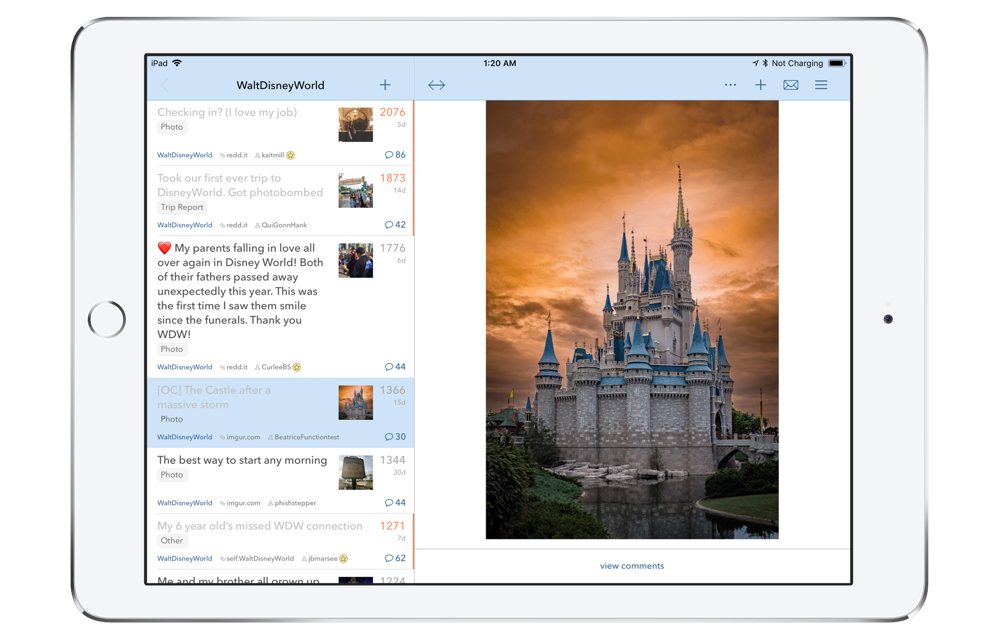The width and height of the screenshot is (1000, 637).
Task: Tap the Other flair tag
Action: pos(172,541)
